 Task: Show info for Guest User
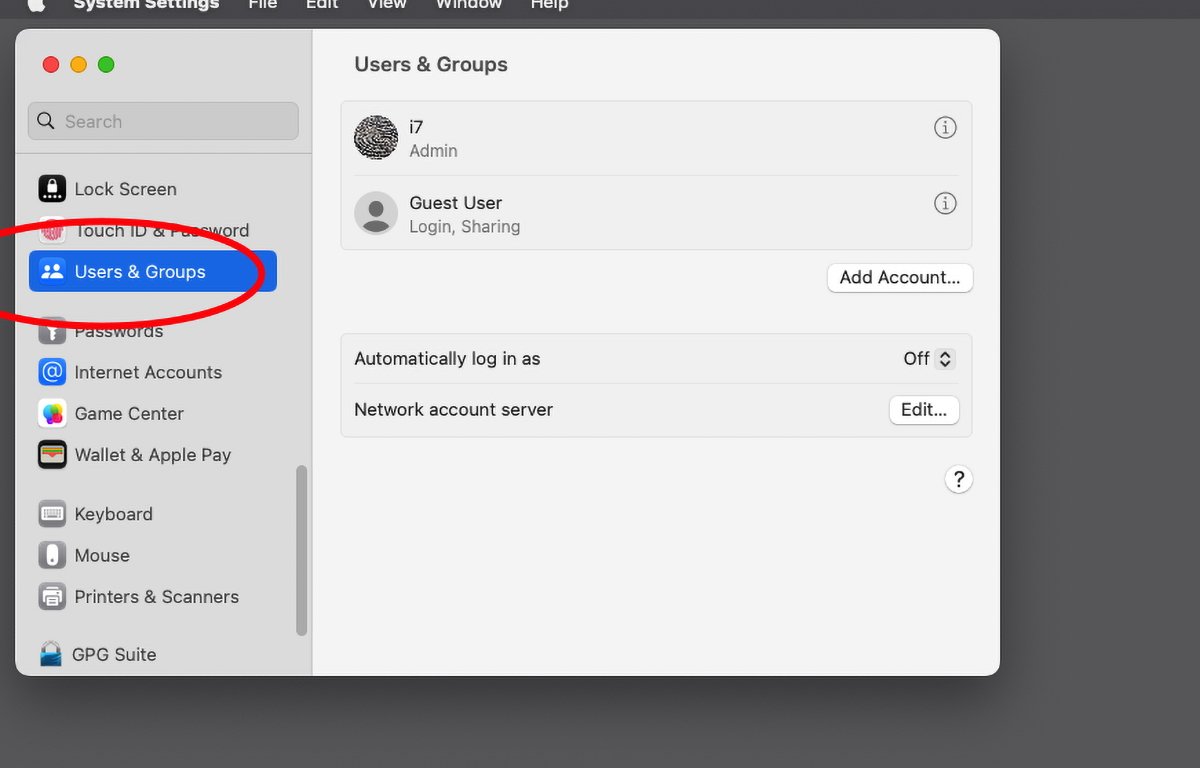(945, 203)
